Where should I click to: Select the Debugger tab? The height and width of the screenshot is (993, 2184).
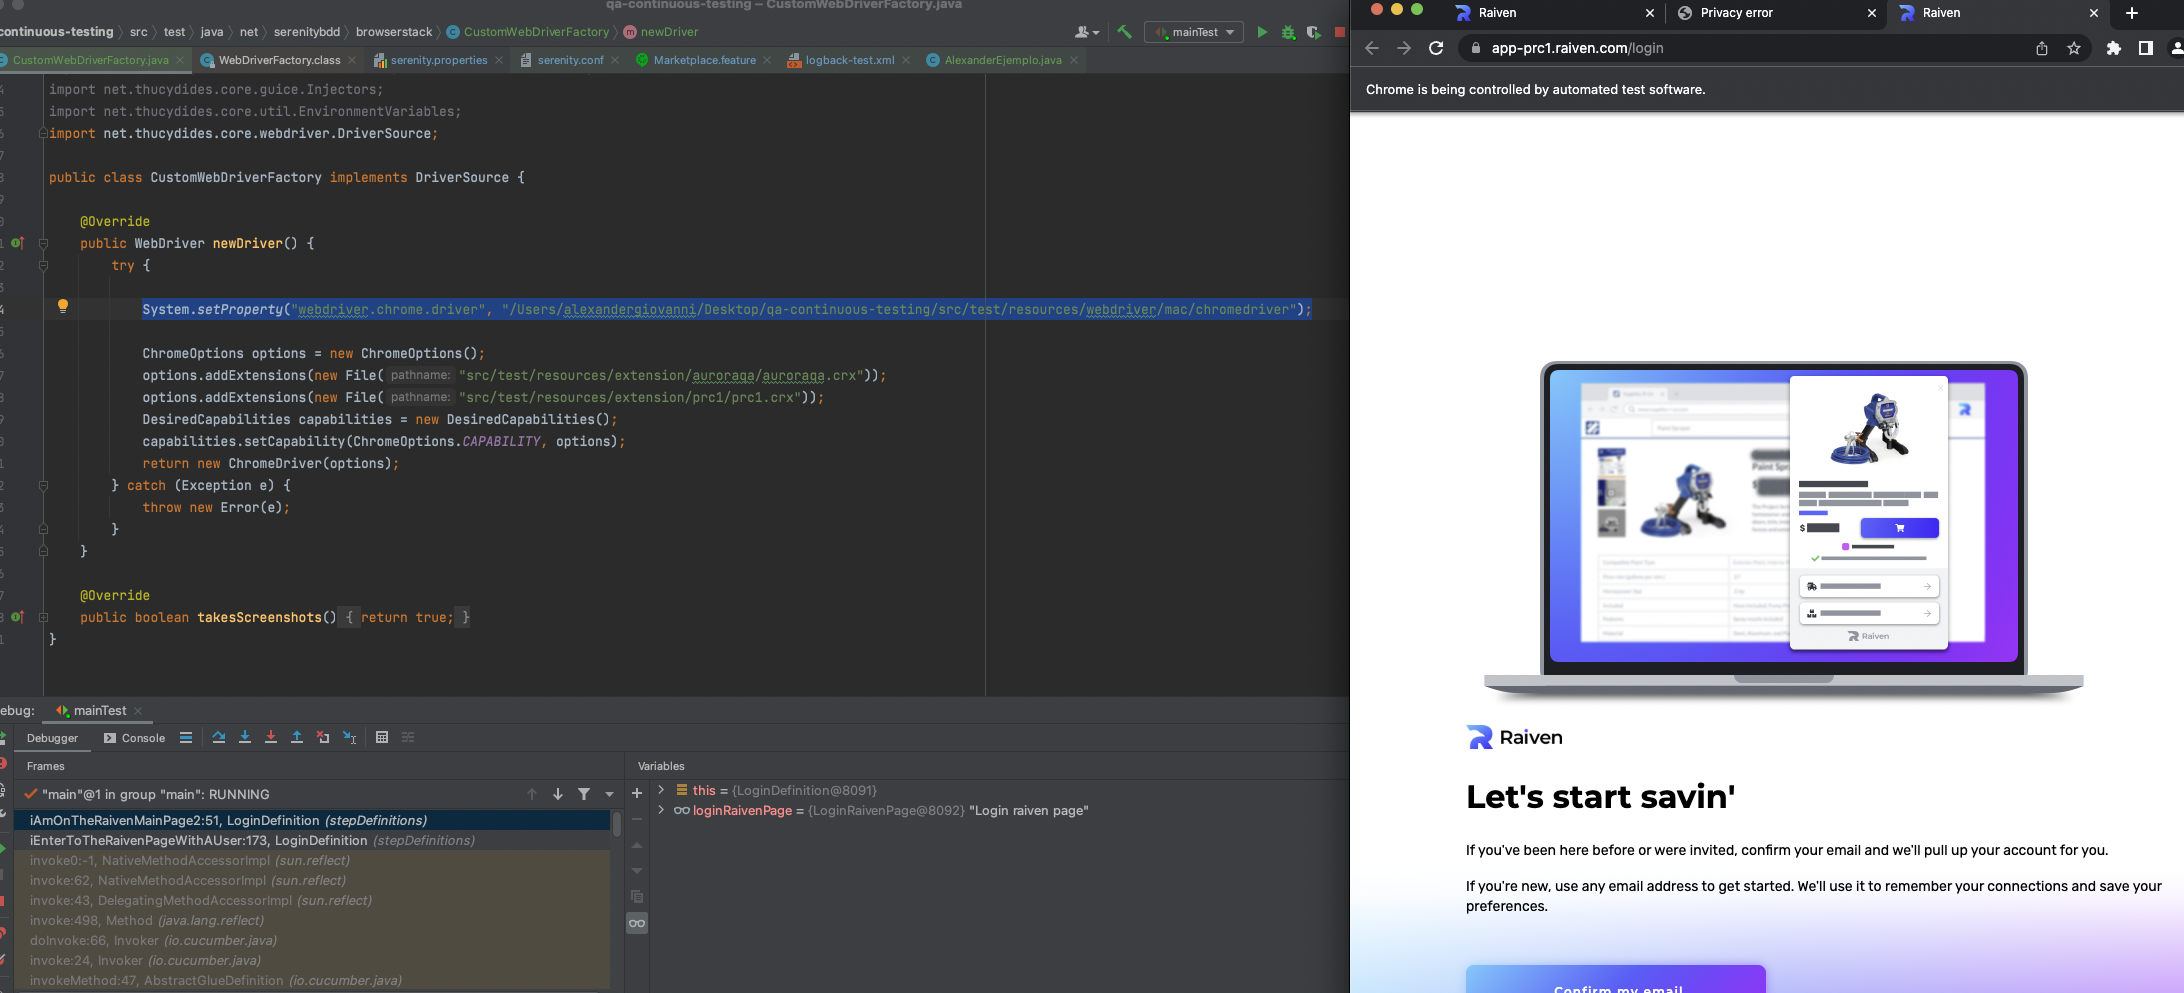tap(52, 738)
